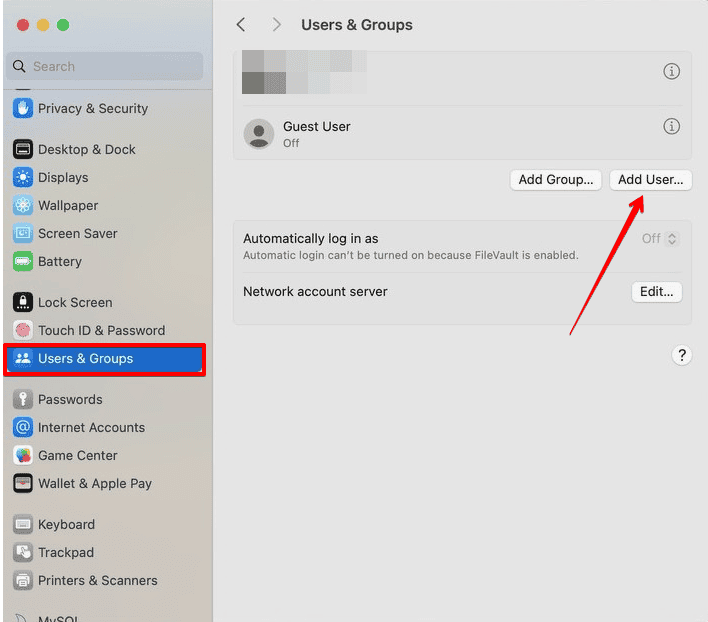This screenshot has height=622, width=708.
Task: Select the Keyboard icon
Action: pos(23,525)
